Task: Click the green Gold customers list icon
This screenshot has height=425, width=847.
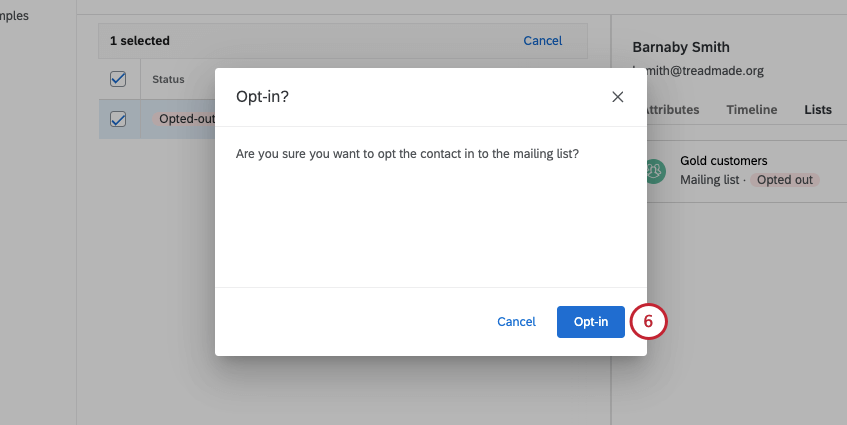Action: pos(654,171)
